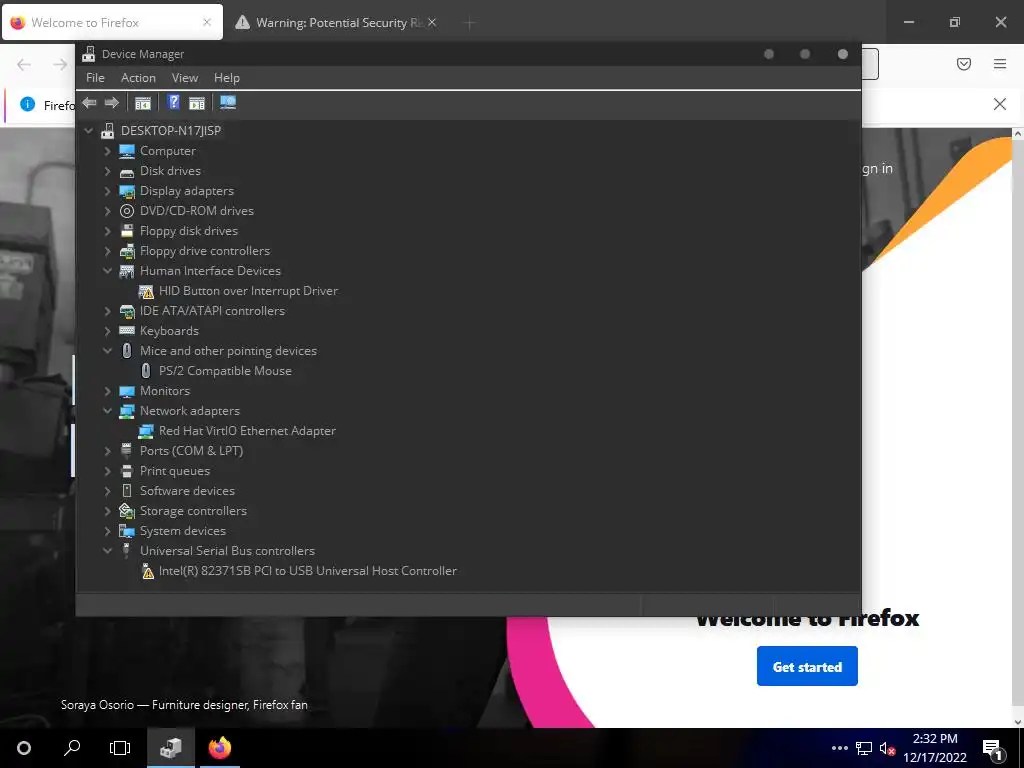This screenshot has height=768, width=1024.
Task: Expand the Disk drives chevron
Action: pyautogui.click(x=108, y=171)
